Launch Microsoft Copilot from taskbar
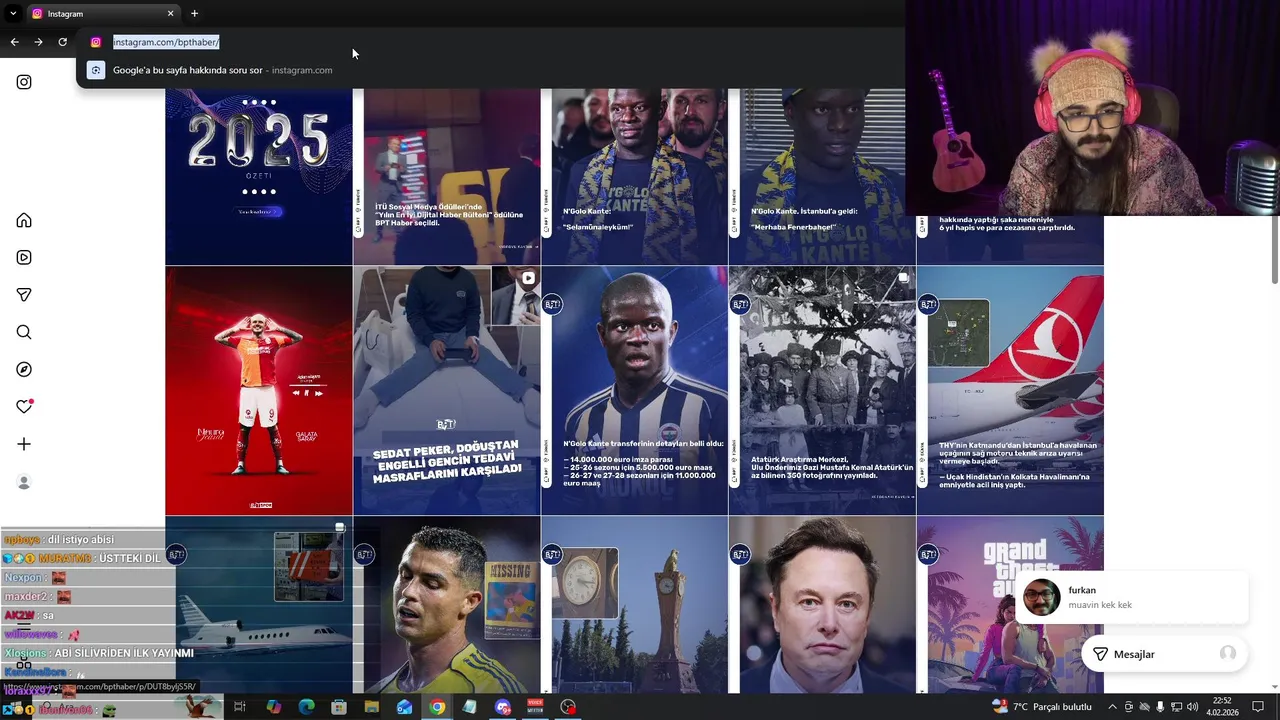Viewport: 1280px width, 720px height. [x=273, y=707]
